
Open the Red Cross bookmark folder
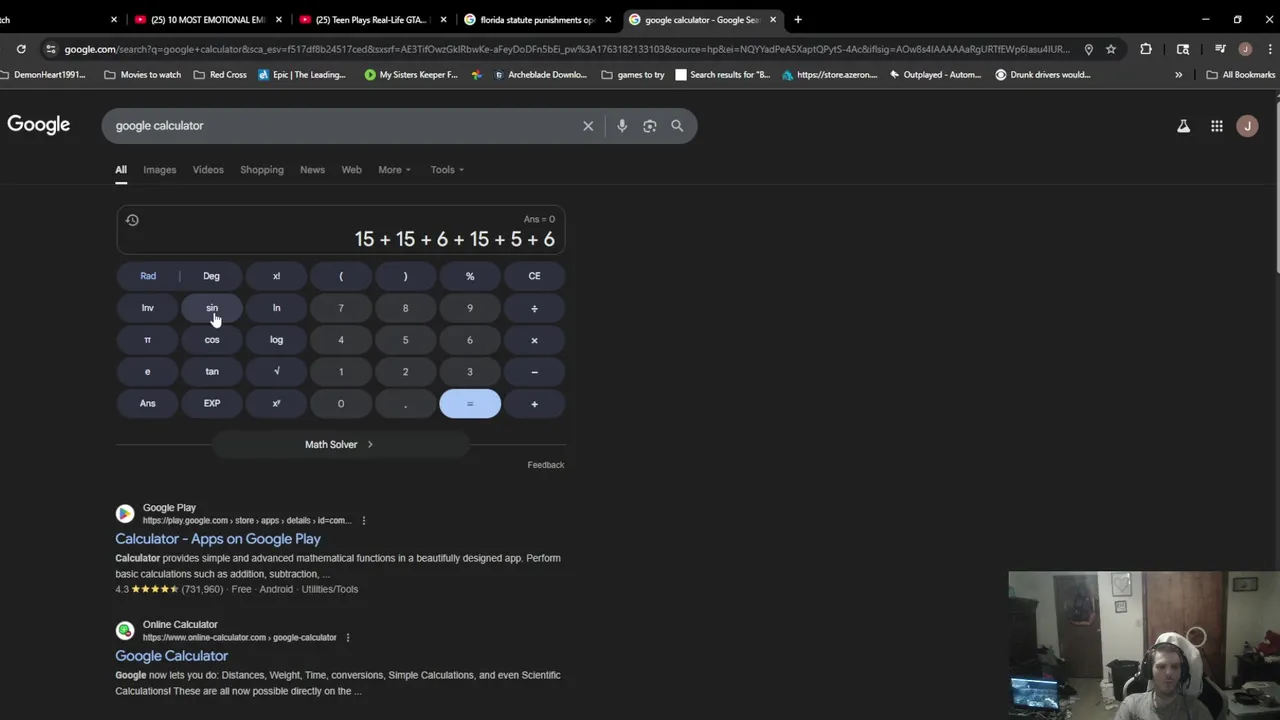[220, 74]
